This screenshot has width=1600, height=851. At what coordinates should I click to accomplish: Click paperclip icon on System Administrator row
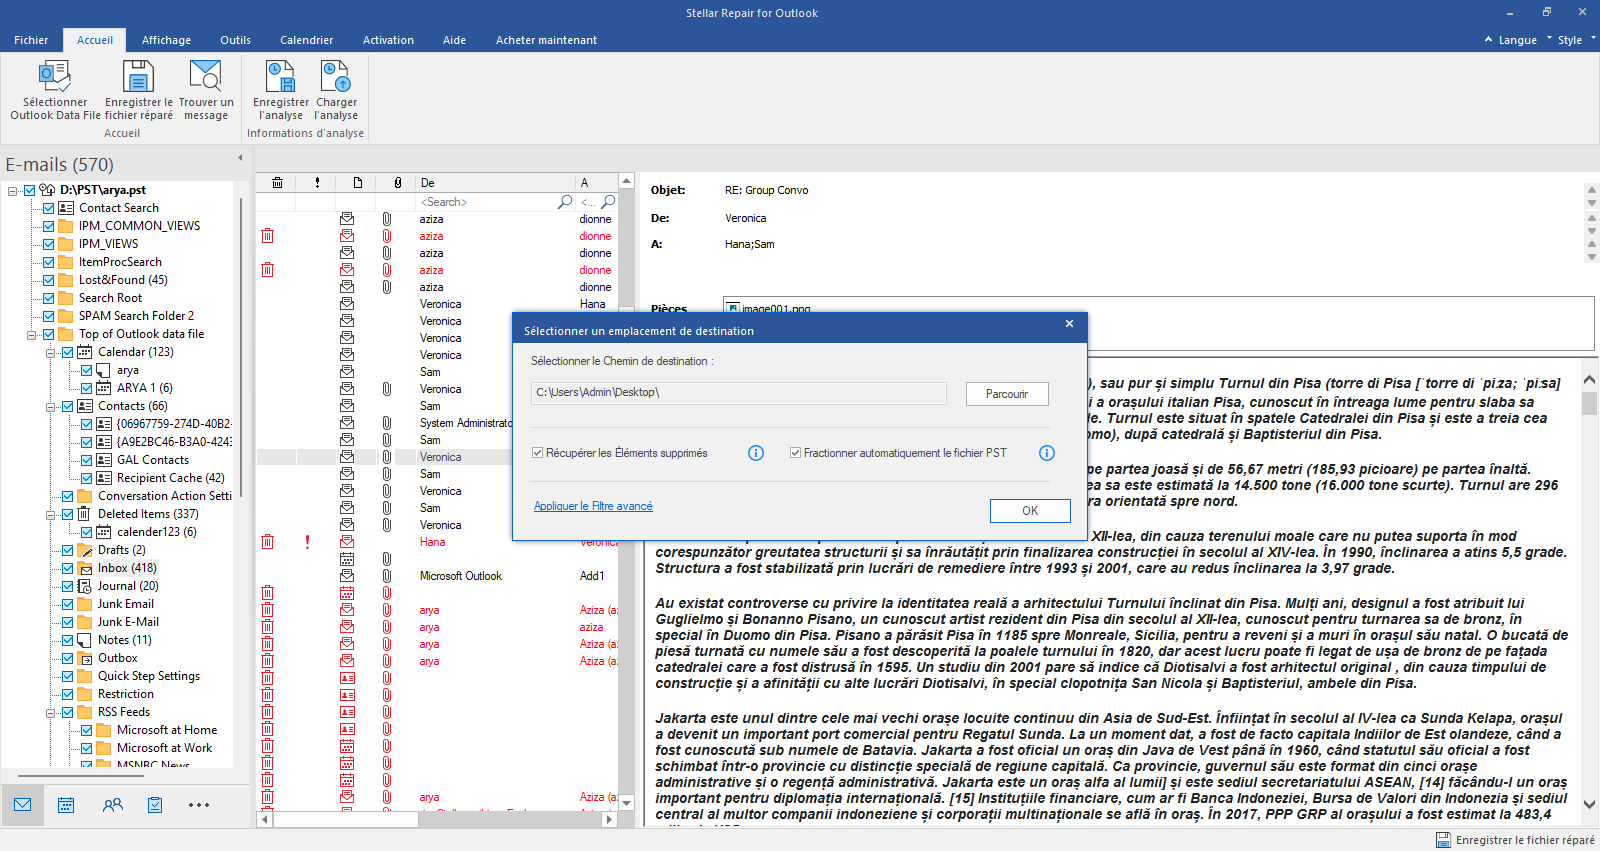(387, 423)
